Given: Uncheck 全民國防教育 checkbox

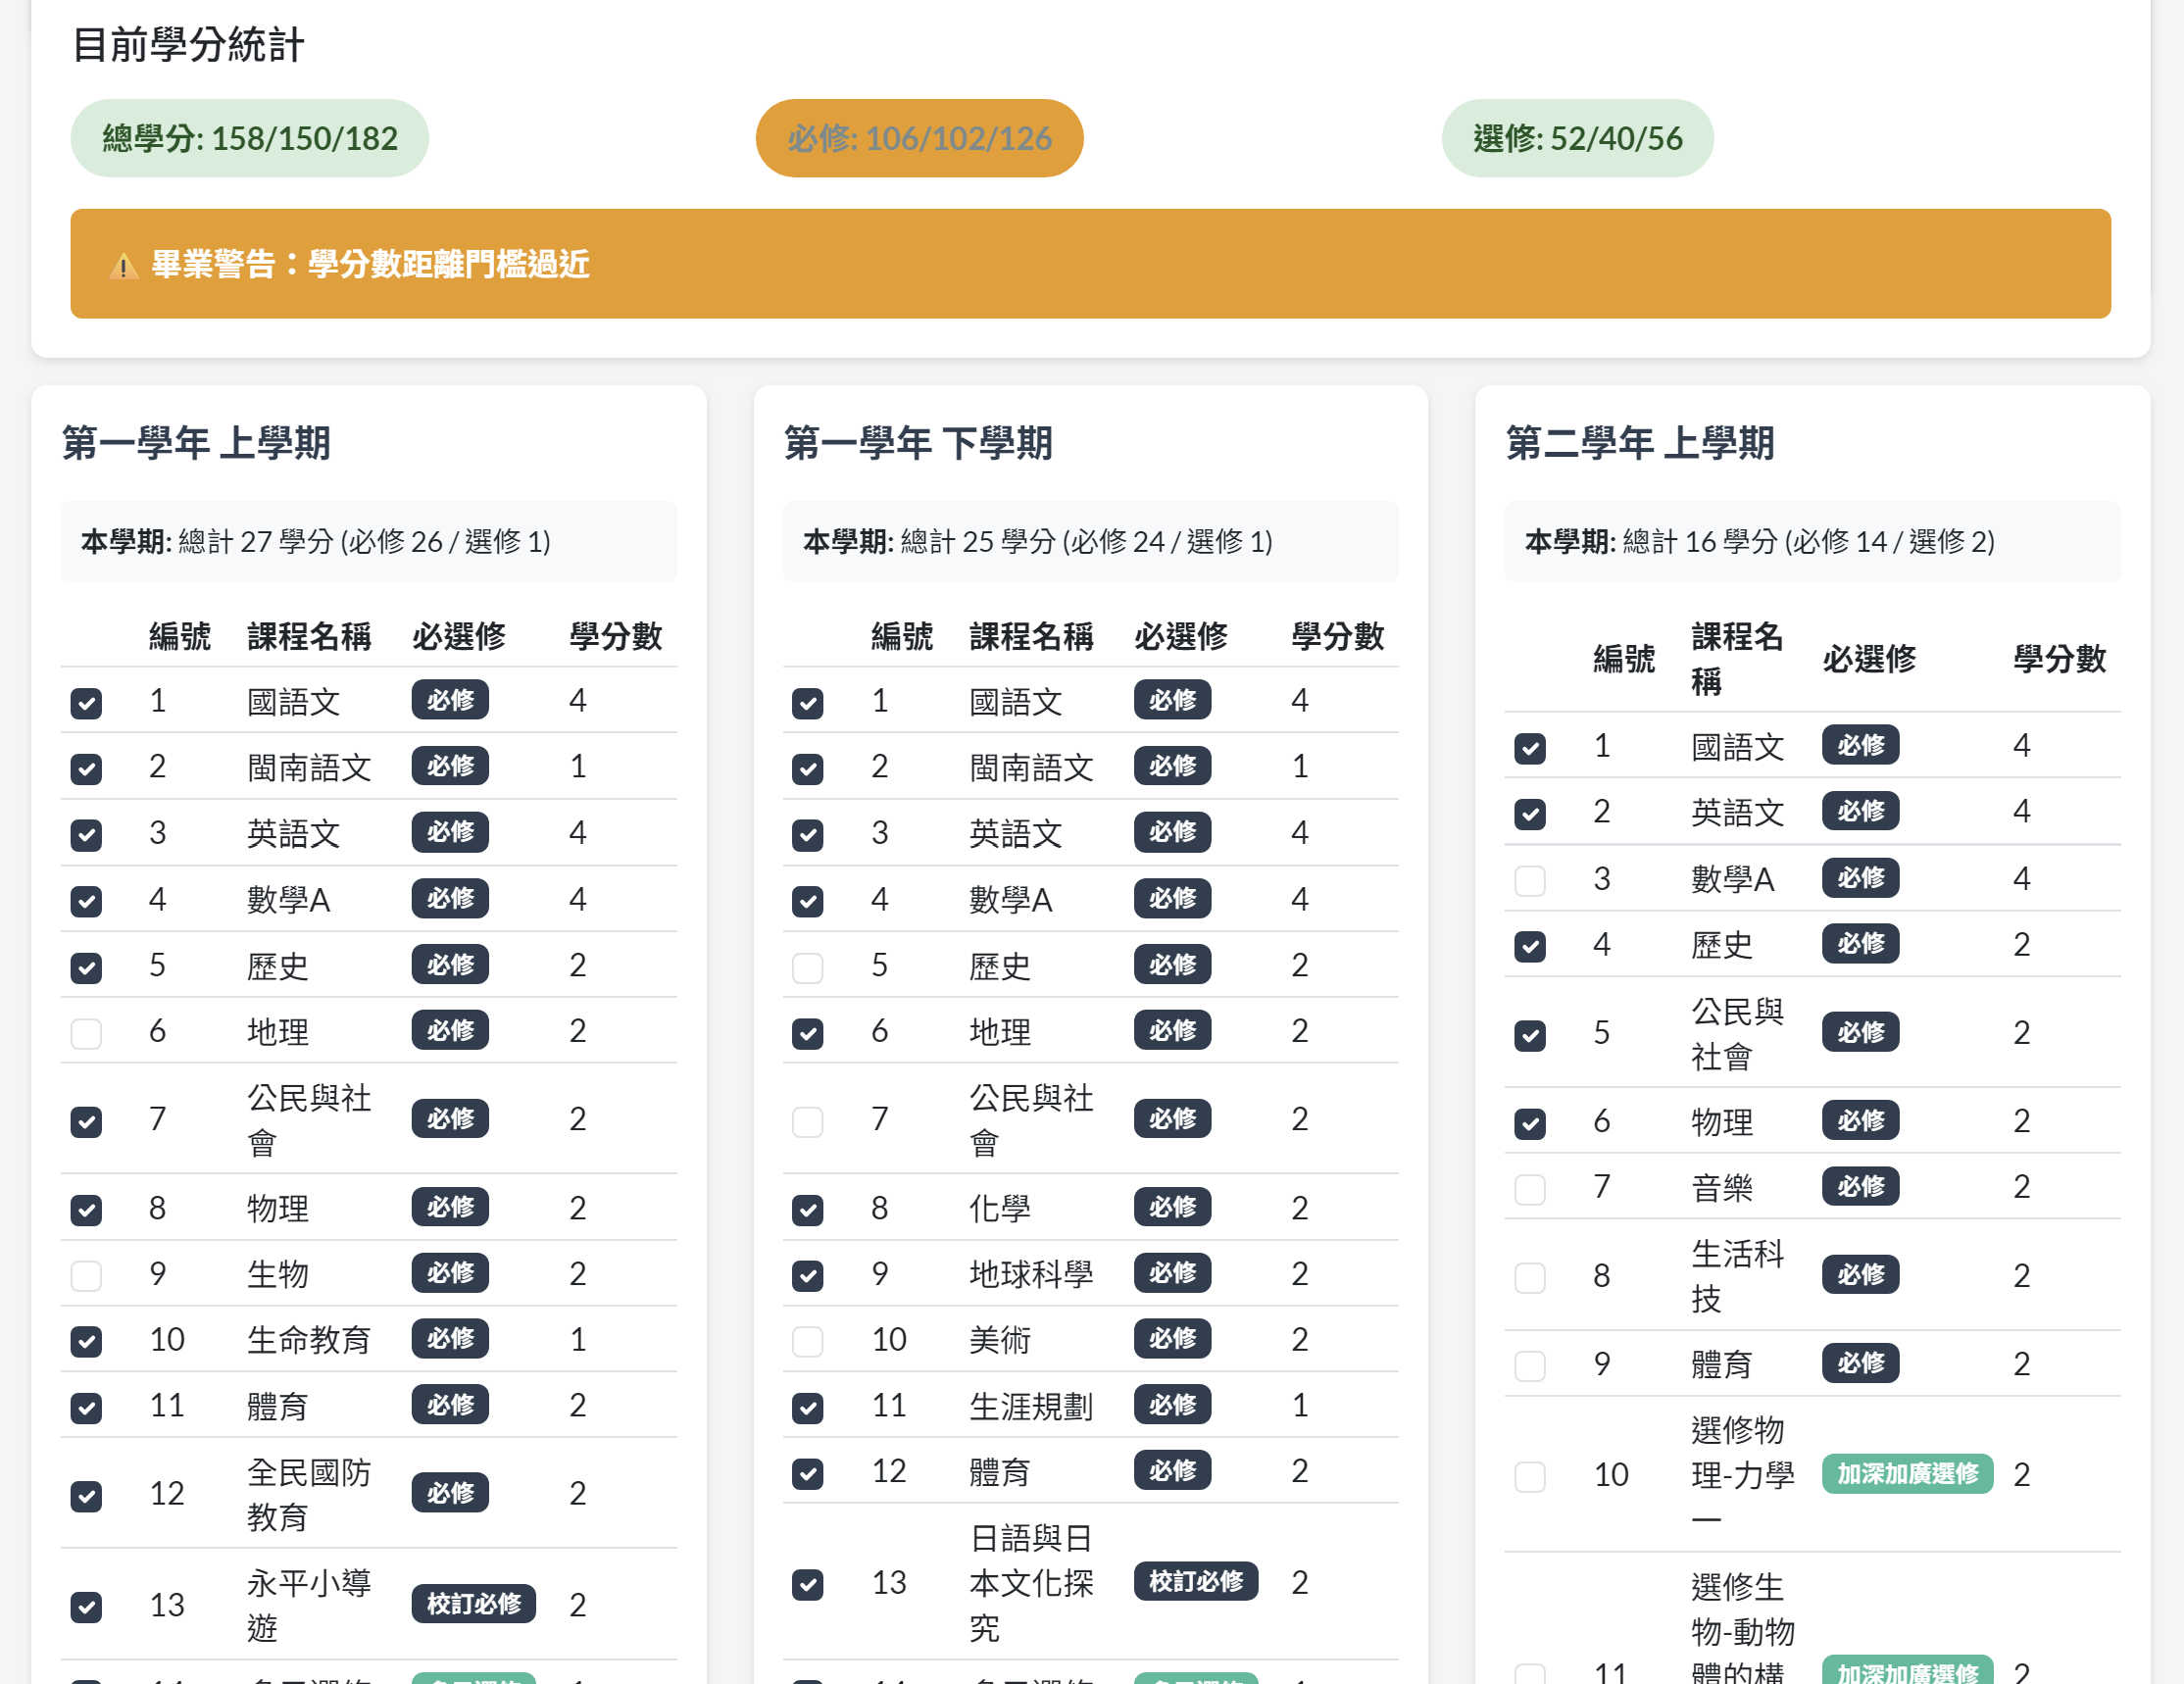Looking at the screenshot, I should pyautogui.click(x=87, y=1496).
